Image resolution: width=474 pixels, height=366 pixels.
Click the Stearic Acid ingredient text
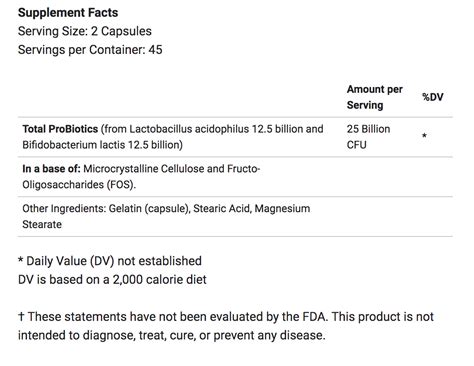coord(222,209)
